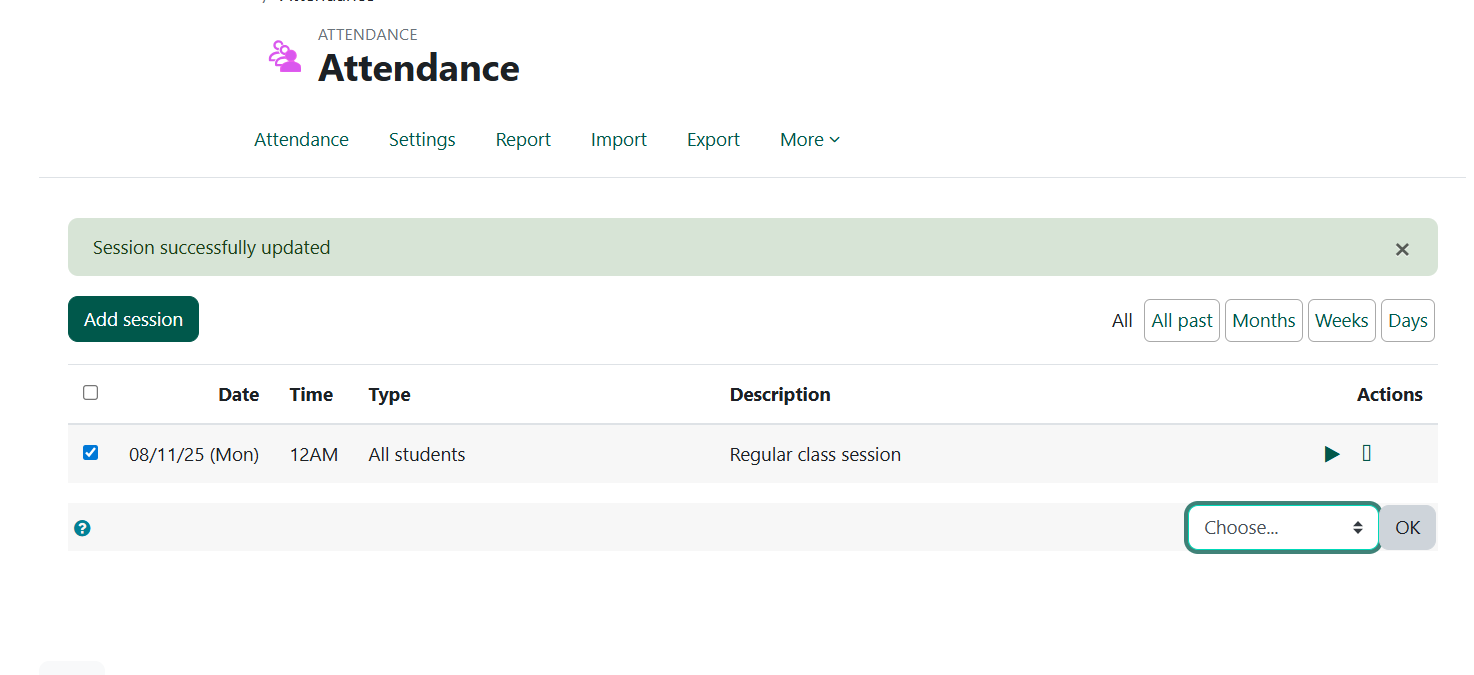Uncheck the 08/11/25 session checkbox
Viewport: 1474px width, 675px height.
pos(91,453)
